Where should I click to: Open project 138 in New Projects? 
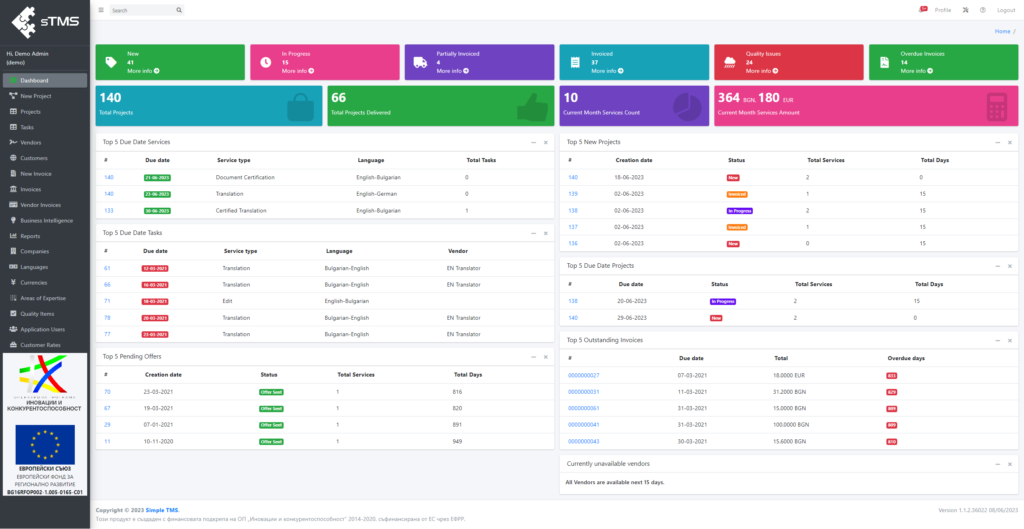pyautogui.click(x=573, y=210)
